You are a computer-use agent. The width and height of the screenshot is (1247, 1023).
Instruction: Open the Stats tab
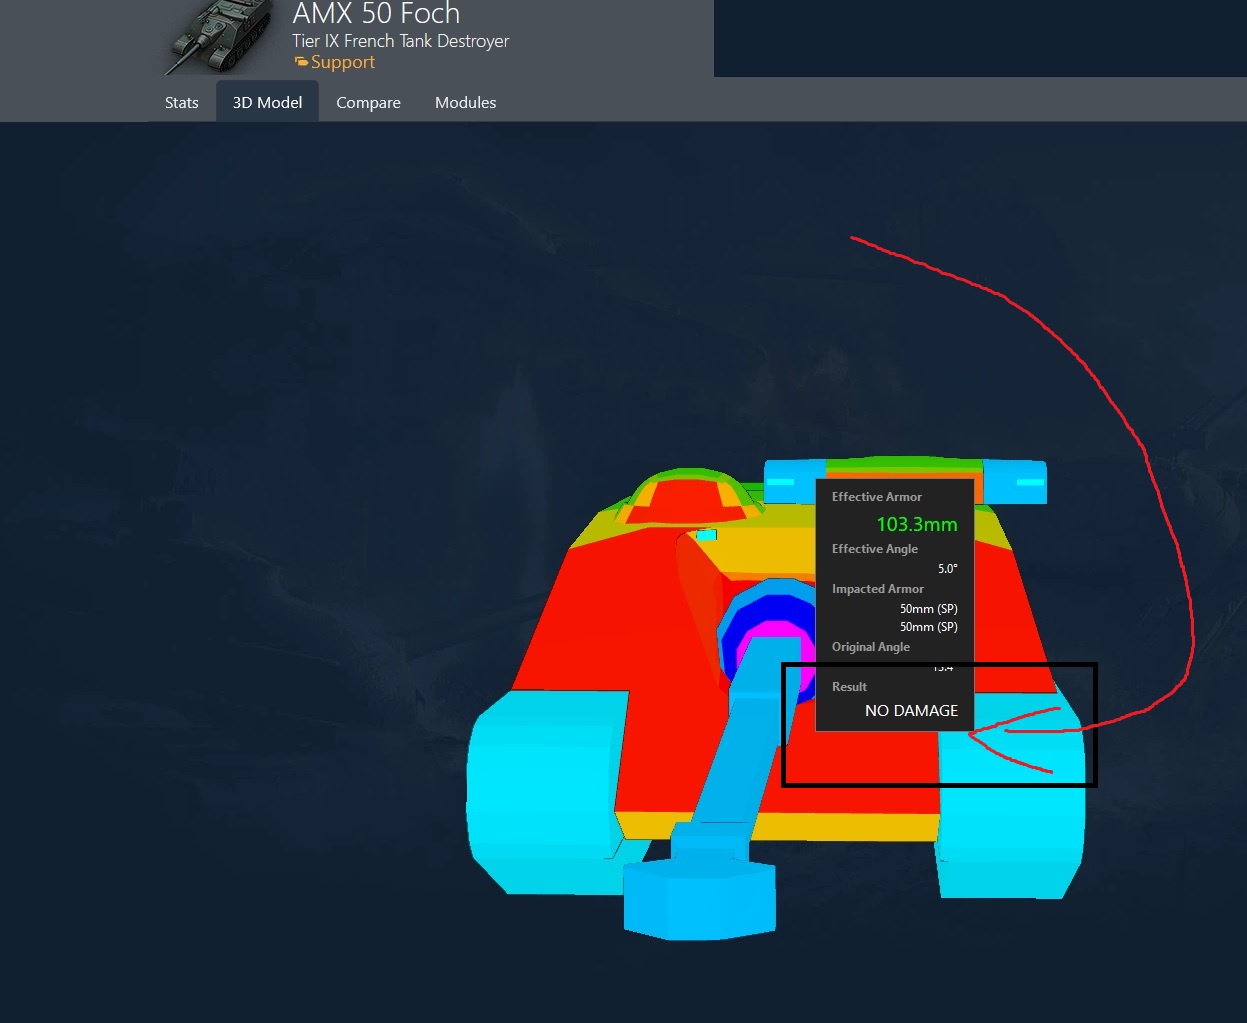(x=181, y=102)
